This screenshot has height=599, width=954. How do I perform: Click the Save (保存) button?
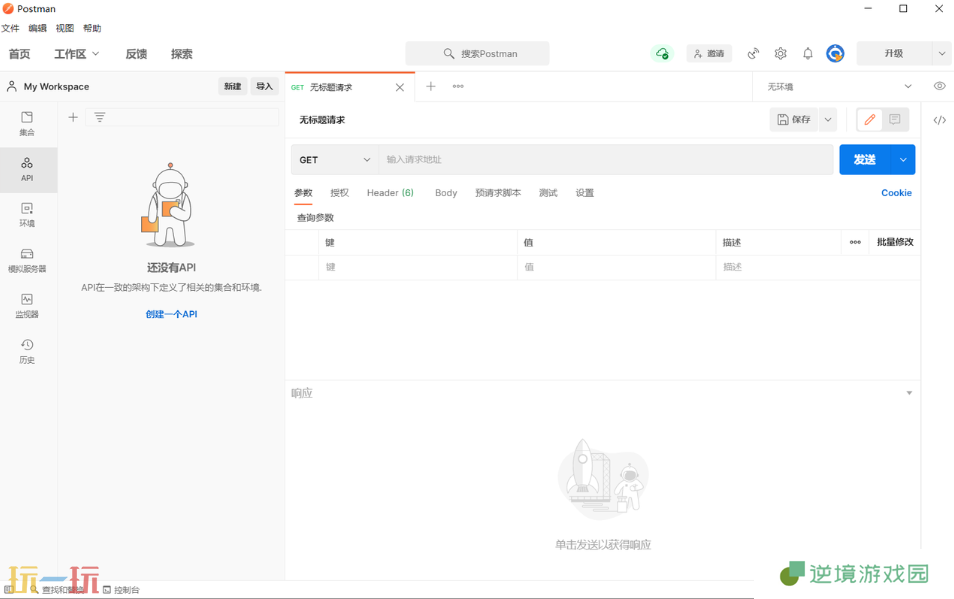[794, 120]
